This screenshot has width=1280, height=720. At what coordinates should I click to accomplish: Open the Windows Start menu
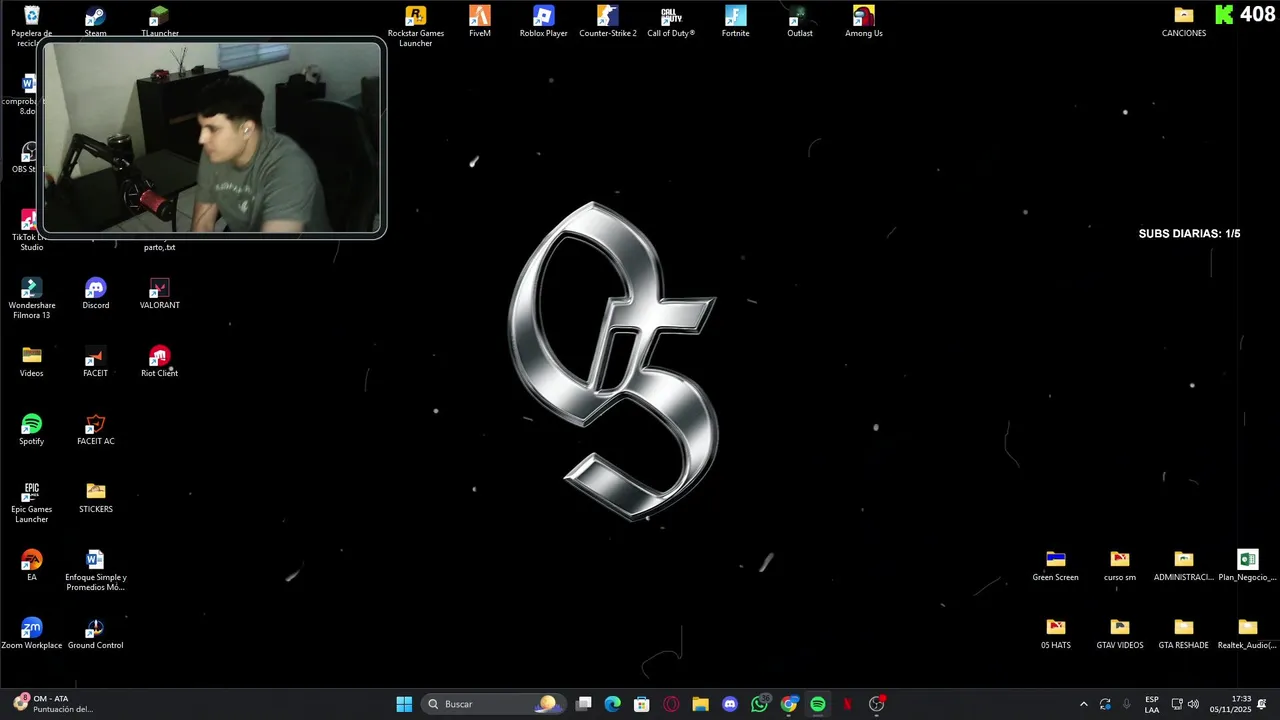pos(404,704)
